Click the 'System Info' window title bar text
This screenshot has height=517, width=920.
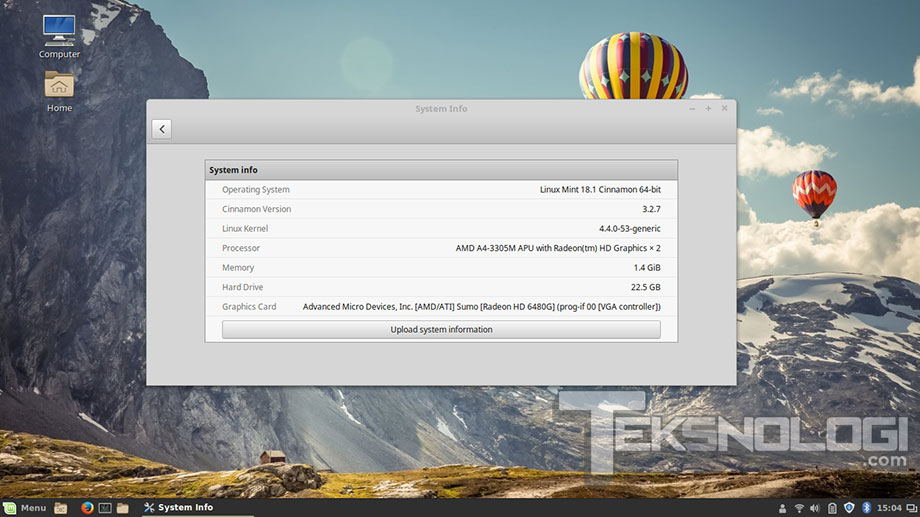tap(441, 109)
